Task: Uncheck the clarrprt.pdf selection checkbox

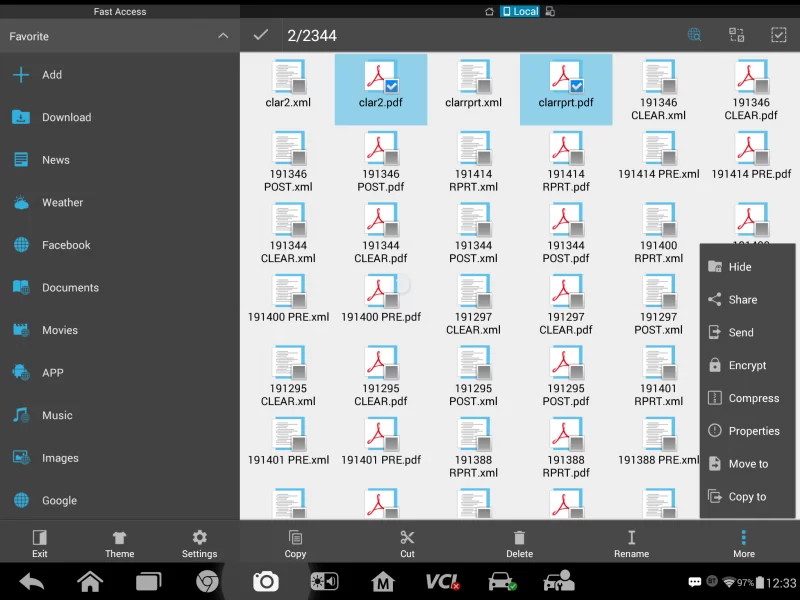Action: pos(577,86)
